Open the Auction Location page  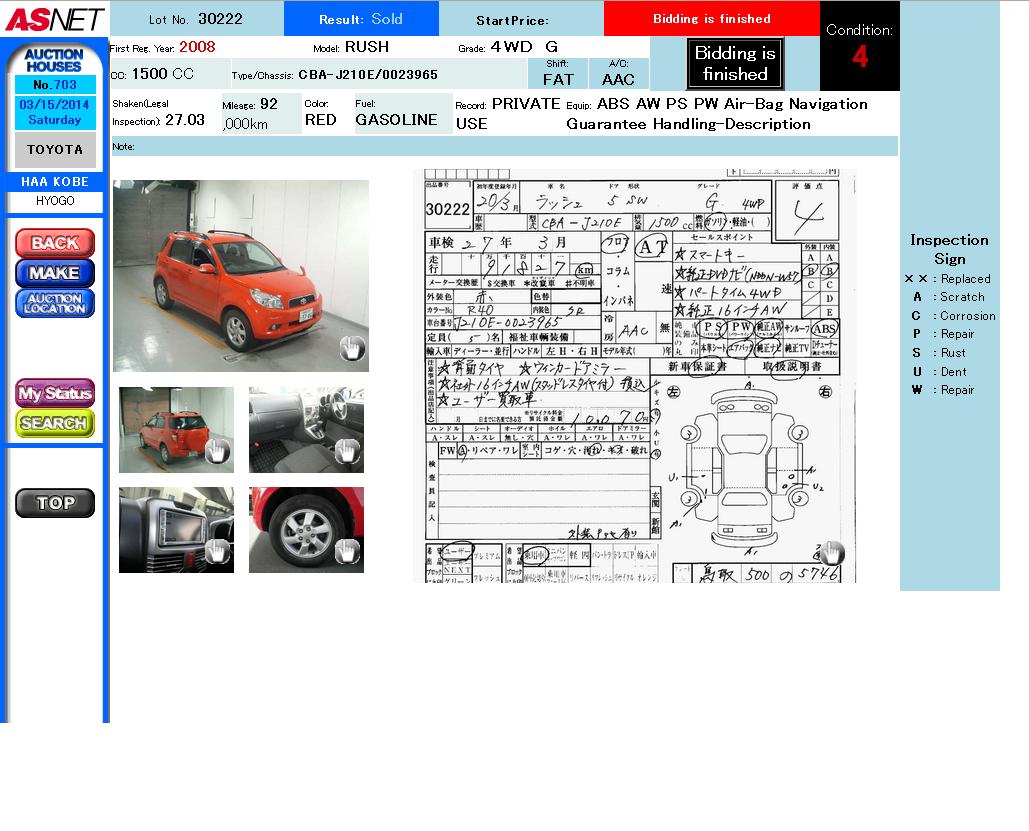[x=55, y=303]
